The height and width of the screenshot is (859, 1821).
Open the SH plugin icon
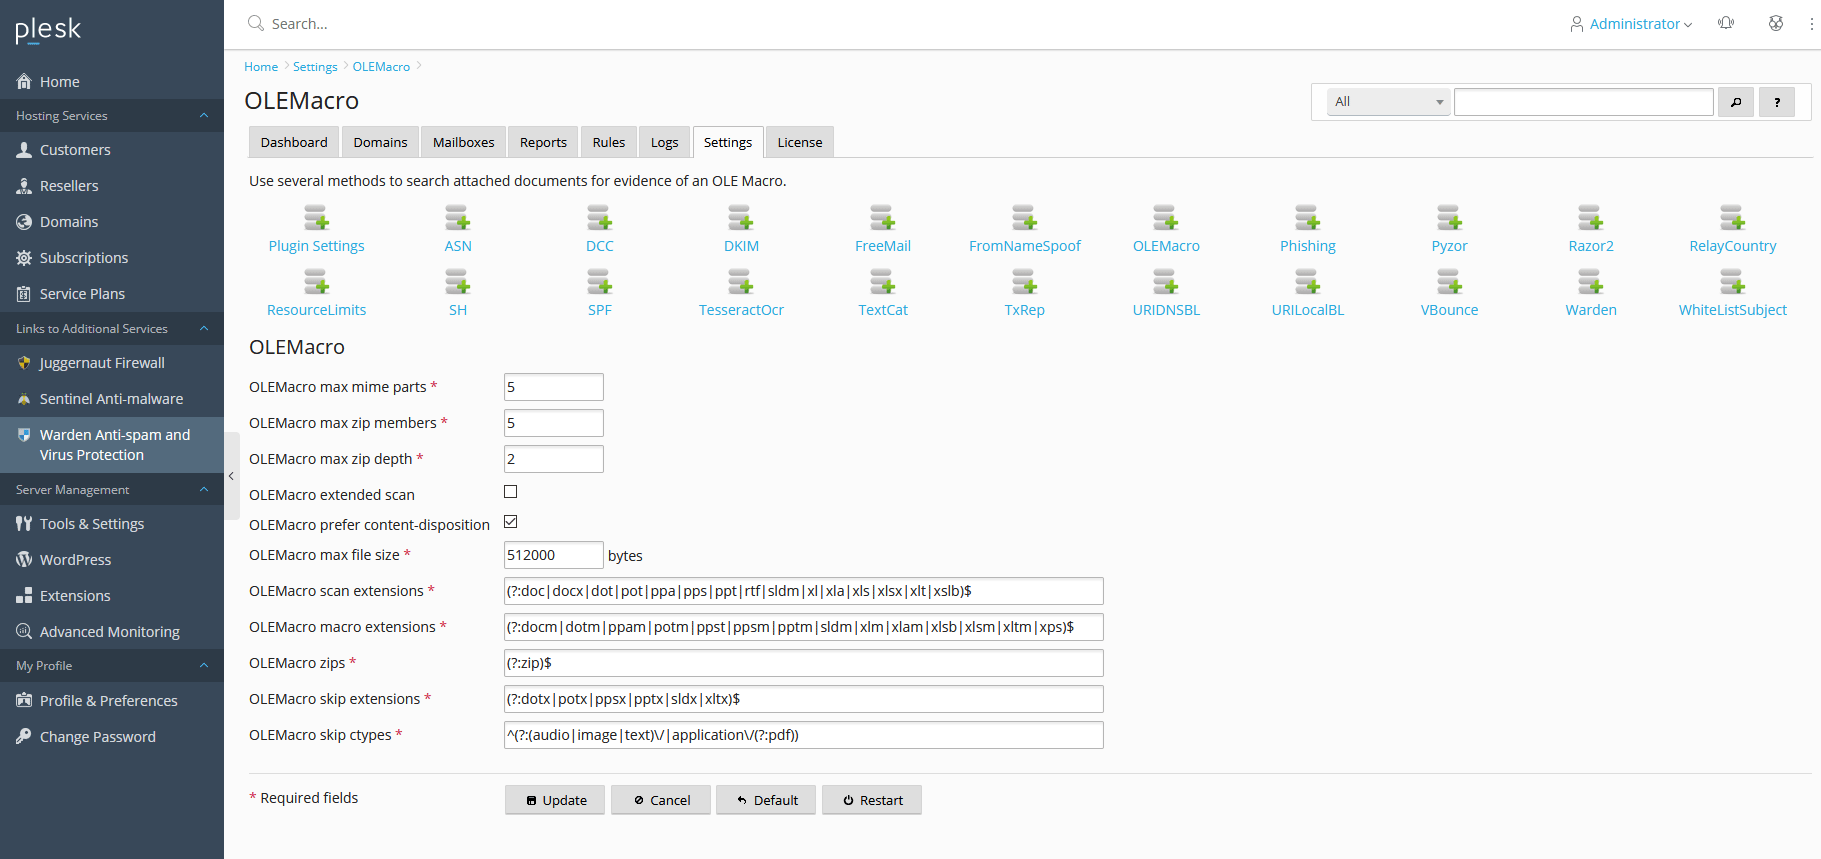tap(458, 282)
